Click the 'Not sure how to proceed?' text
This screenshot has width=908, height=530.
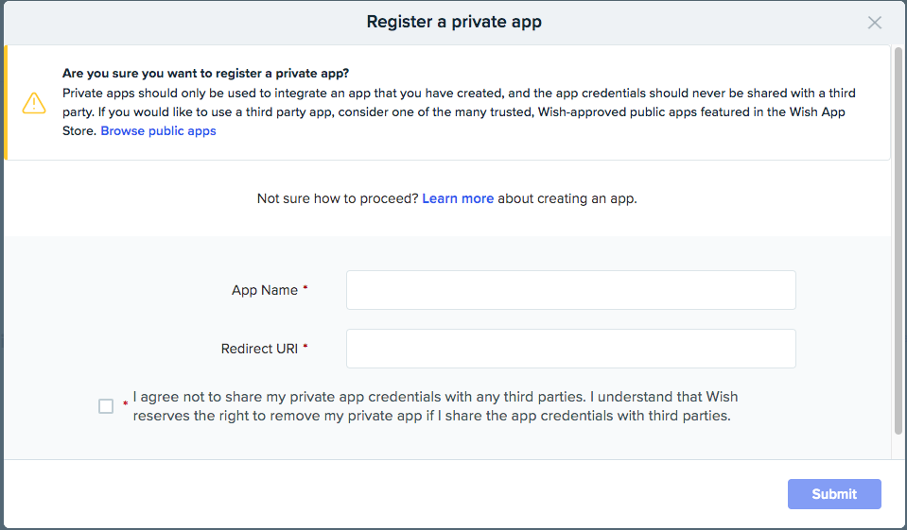337,198
